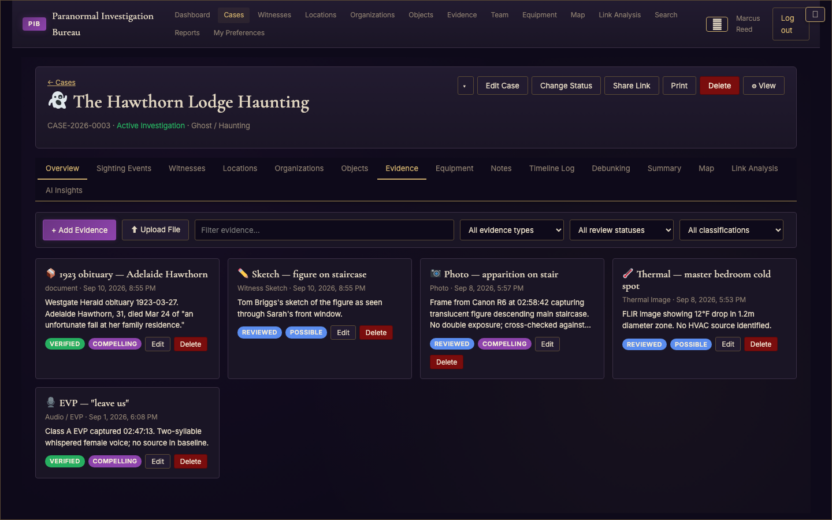Click the microphone icon on the EVP card

50,402
